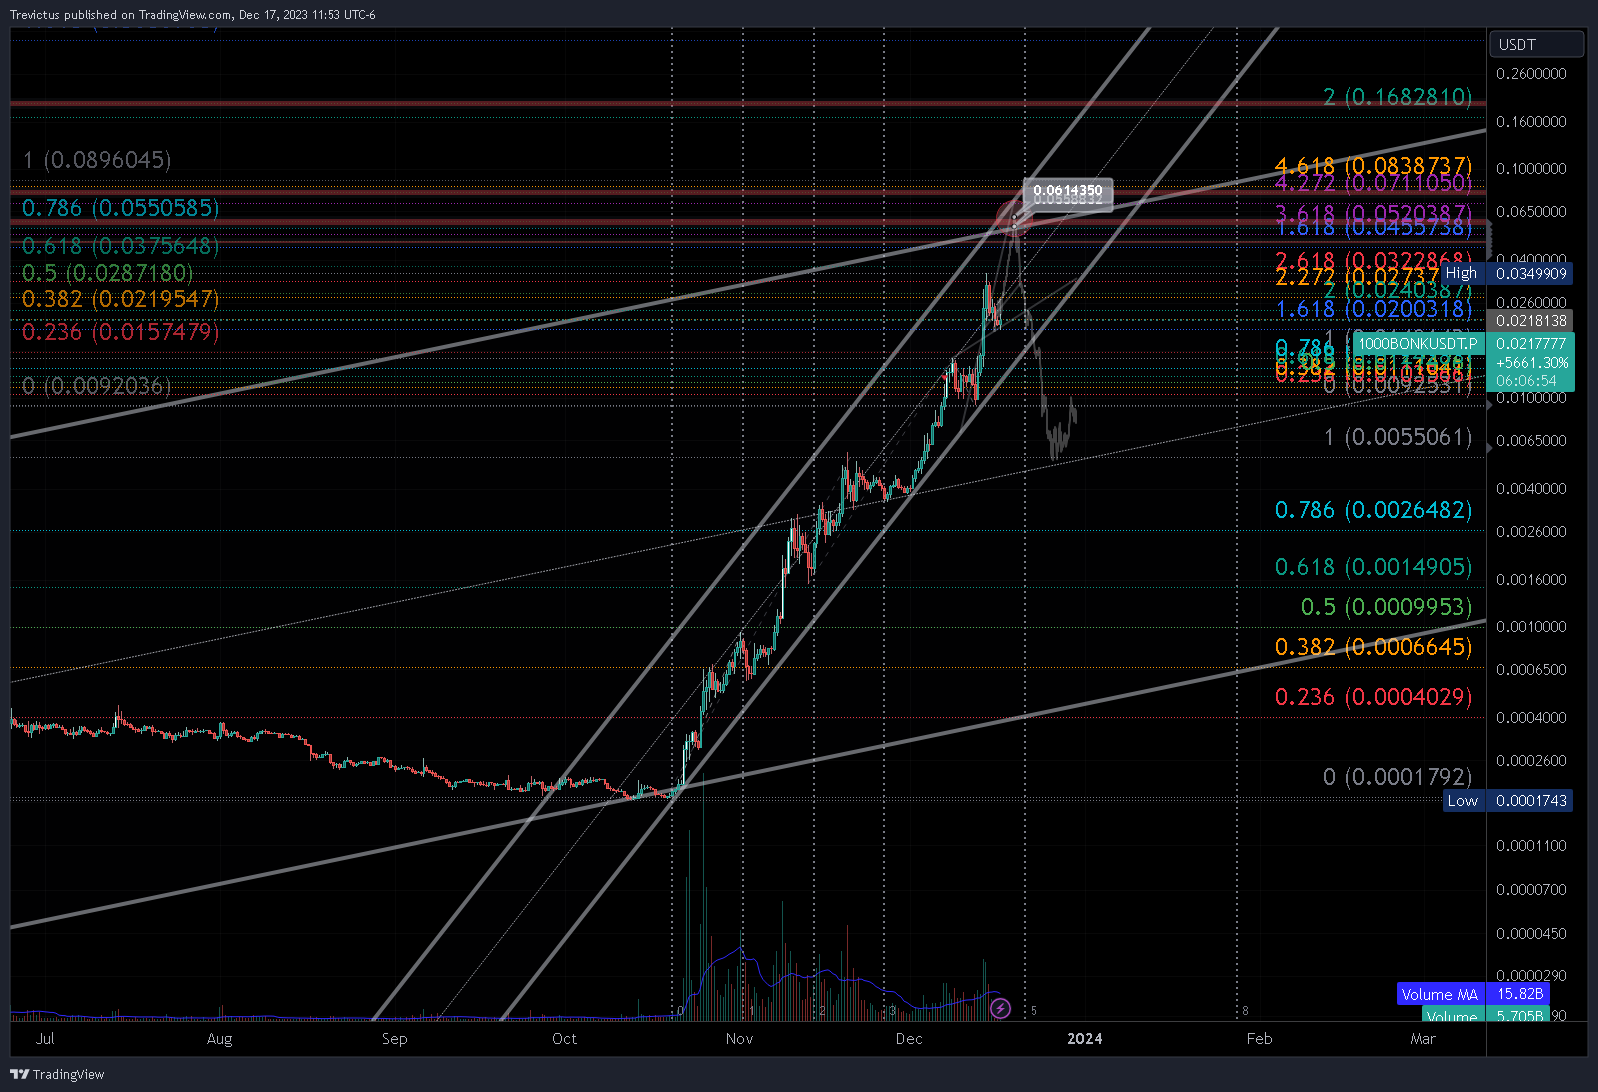Click the Jul label on time axis

coord(45,1038)
